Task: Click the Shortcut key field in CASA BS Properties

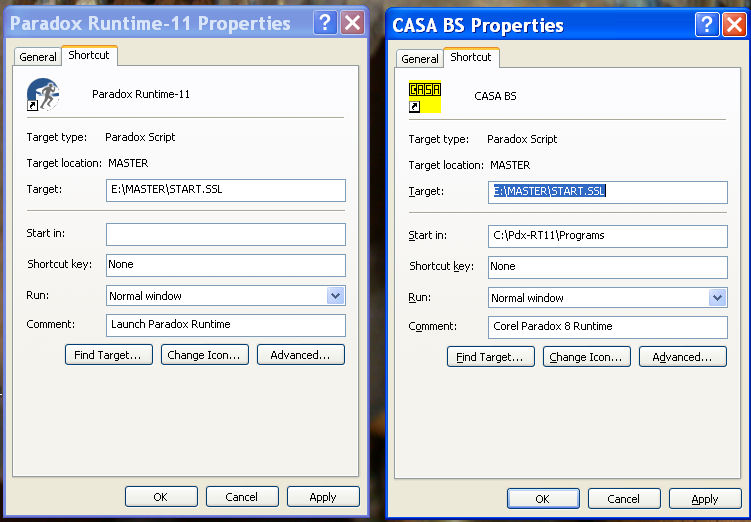Action: 608,267
